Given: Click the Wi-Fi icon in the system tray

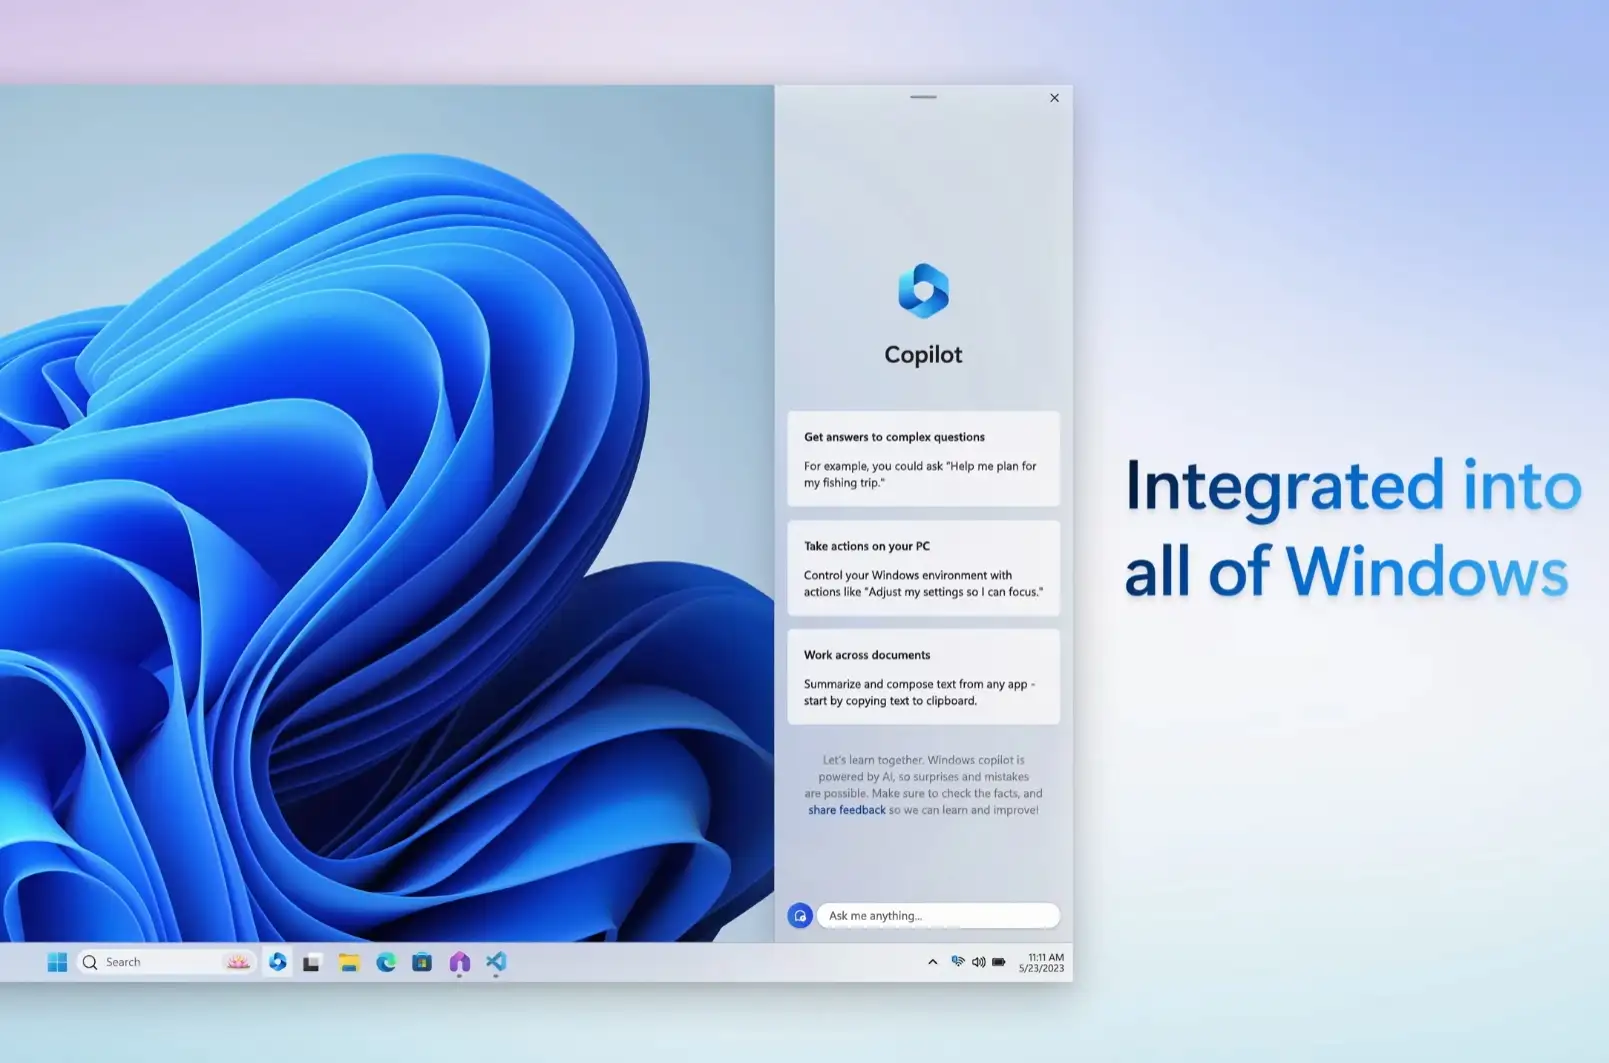Looking at the screenshot, I should point(957,961).
